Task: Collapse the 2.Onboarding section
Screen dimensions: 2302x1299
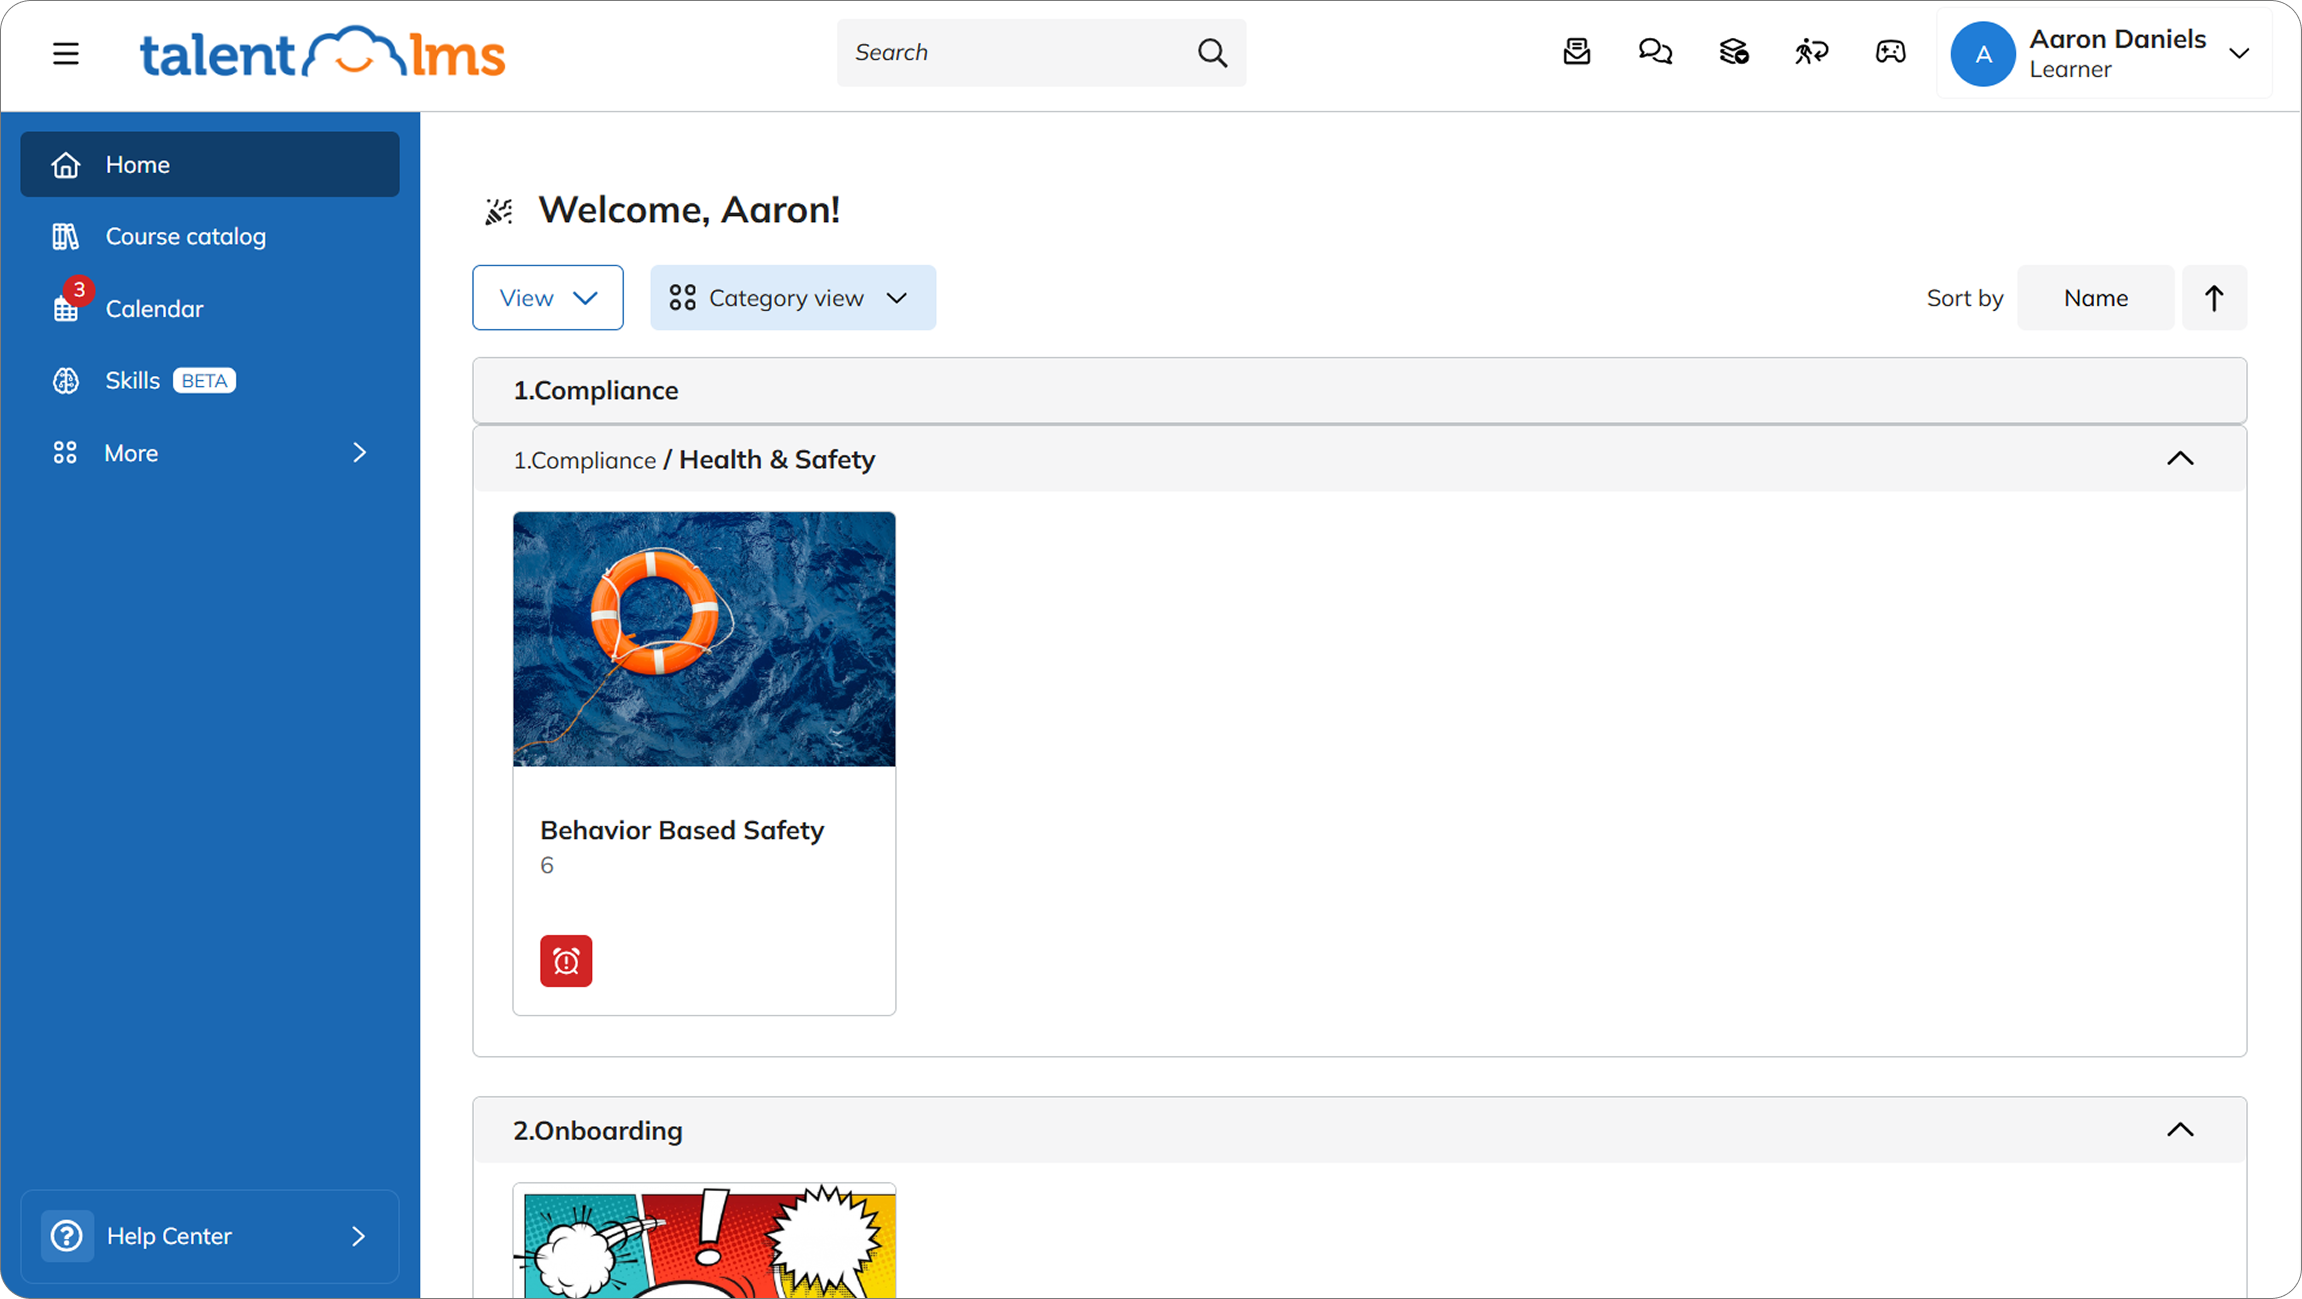Action: 2180,1130
